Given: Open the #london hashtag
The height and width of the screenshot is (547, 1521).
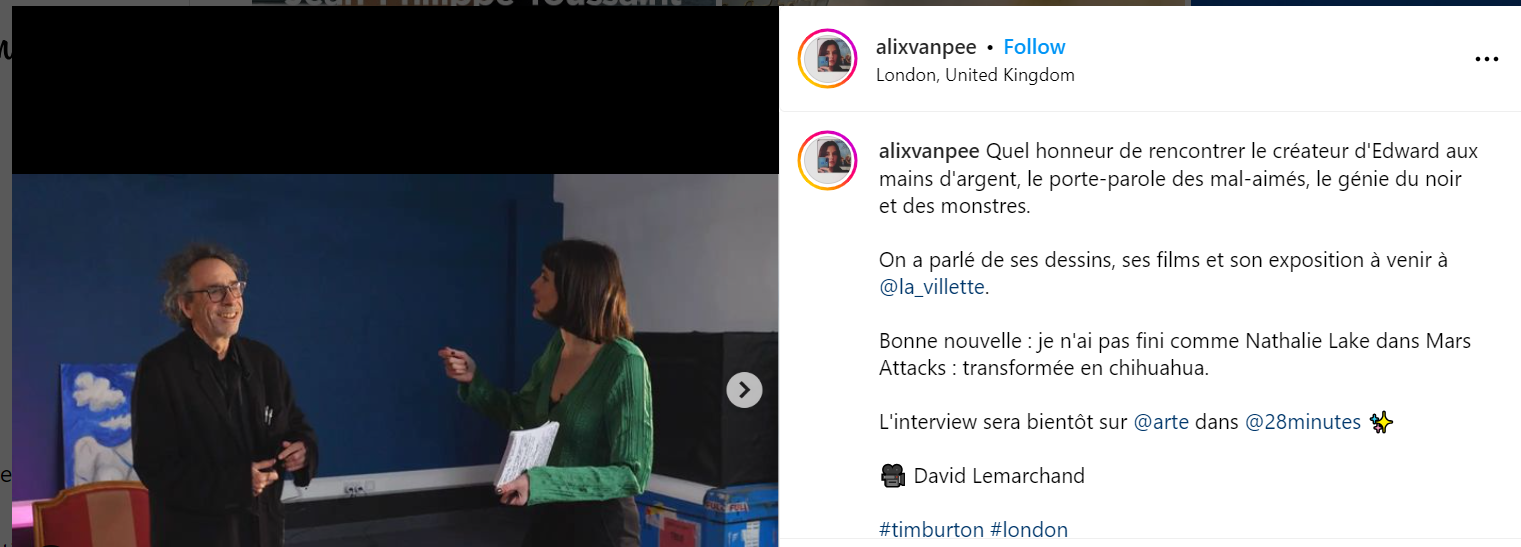Looking at the screenshot, I should click(1029, 530).
